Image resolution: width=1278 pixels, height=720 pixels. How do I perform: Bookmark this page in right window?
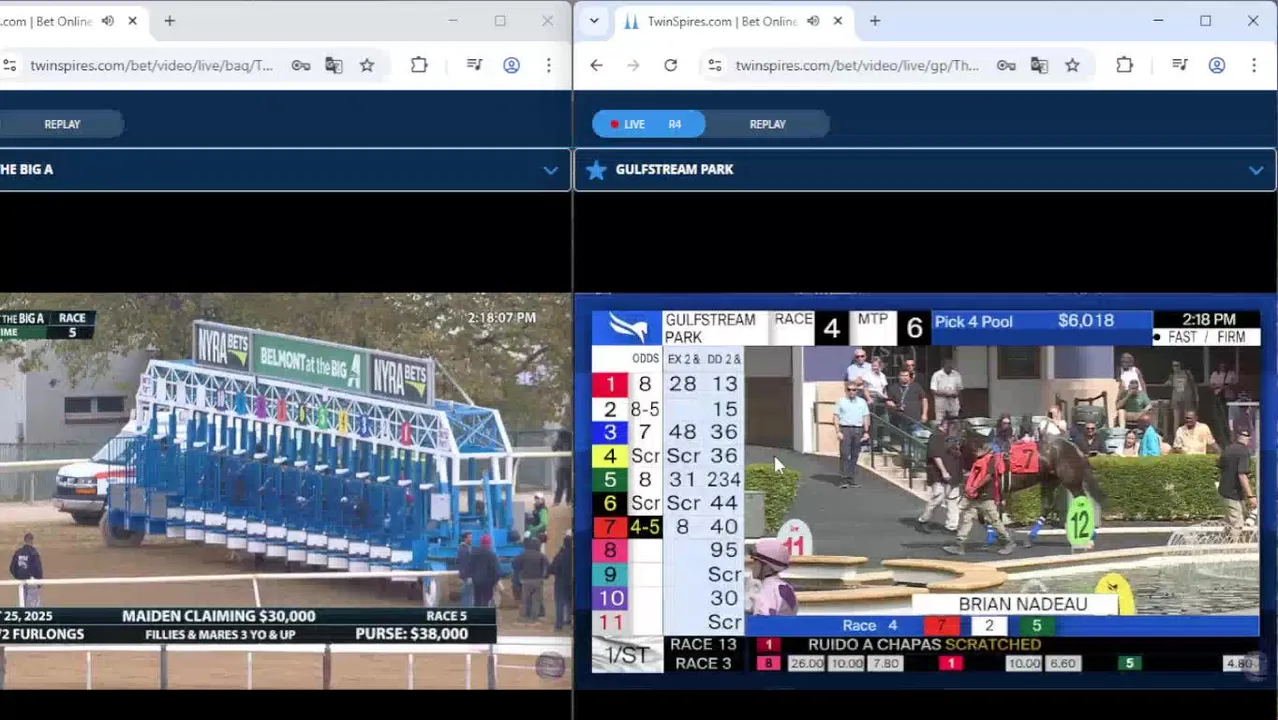1072,65
